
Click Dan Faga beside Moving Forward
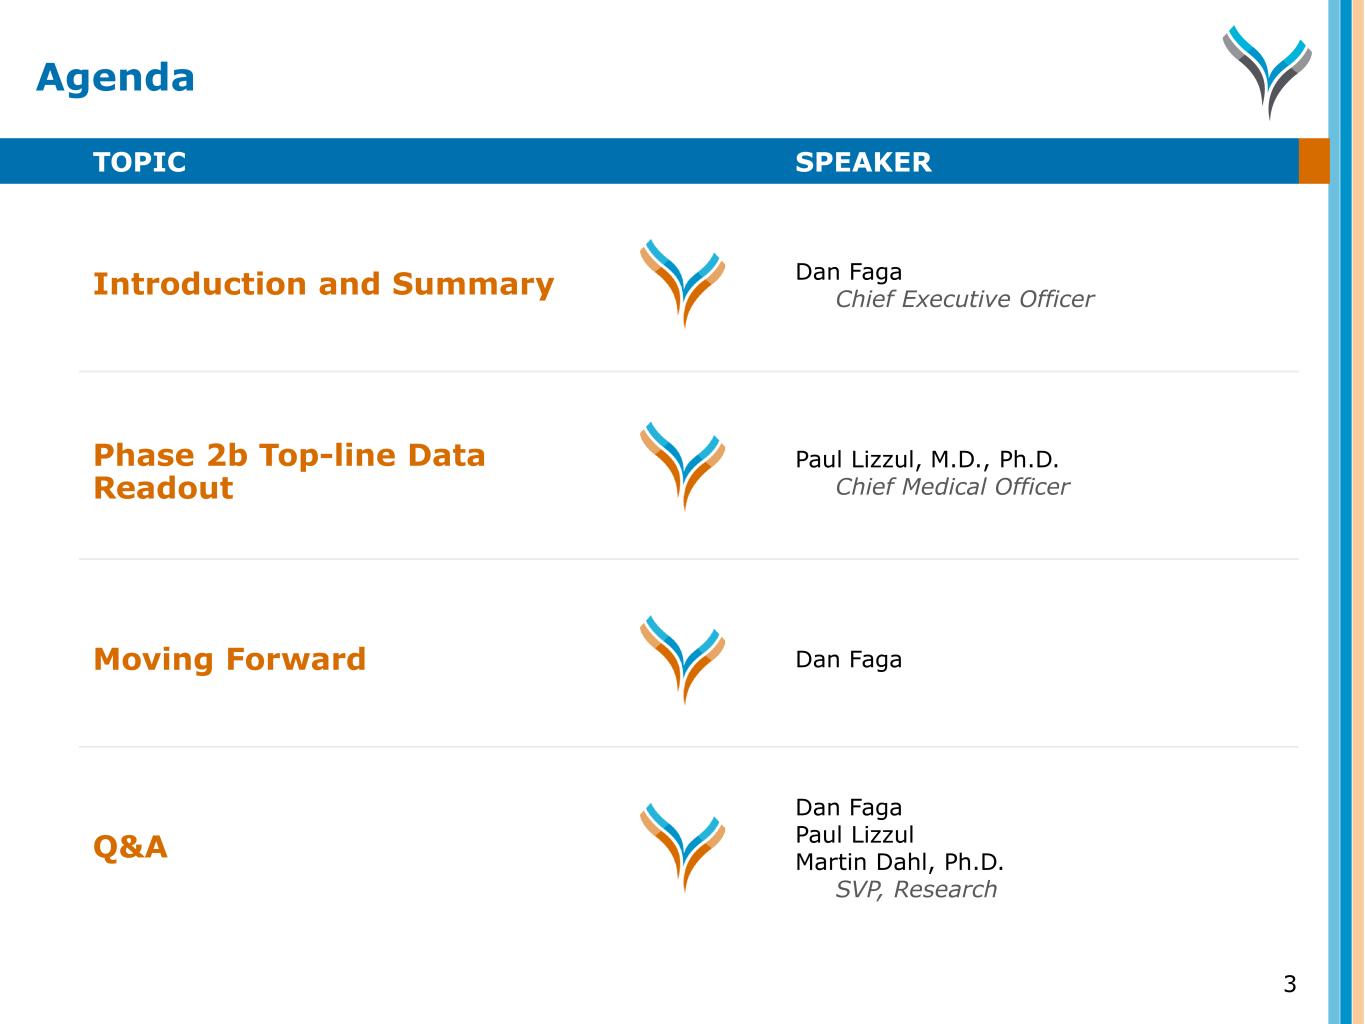[848, 660]
